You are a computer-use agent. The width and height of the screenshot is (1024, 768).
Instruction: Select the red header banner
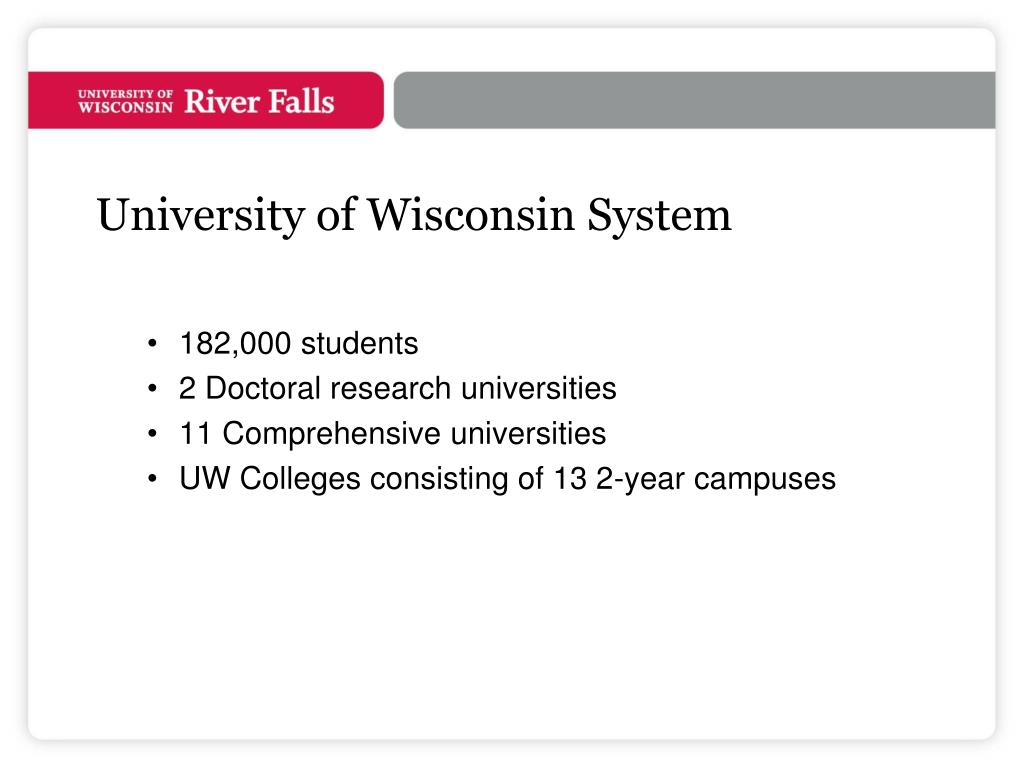click(x=206, y=100)
